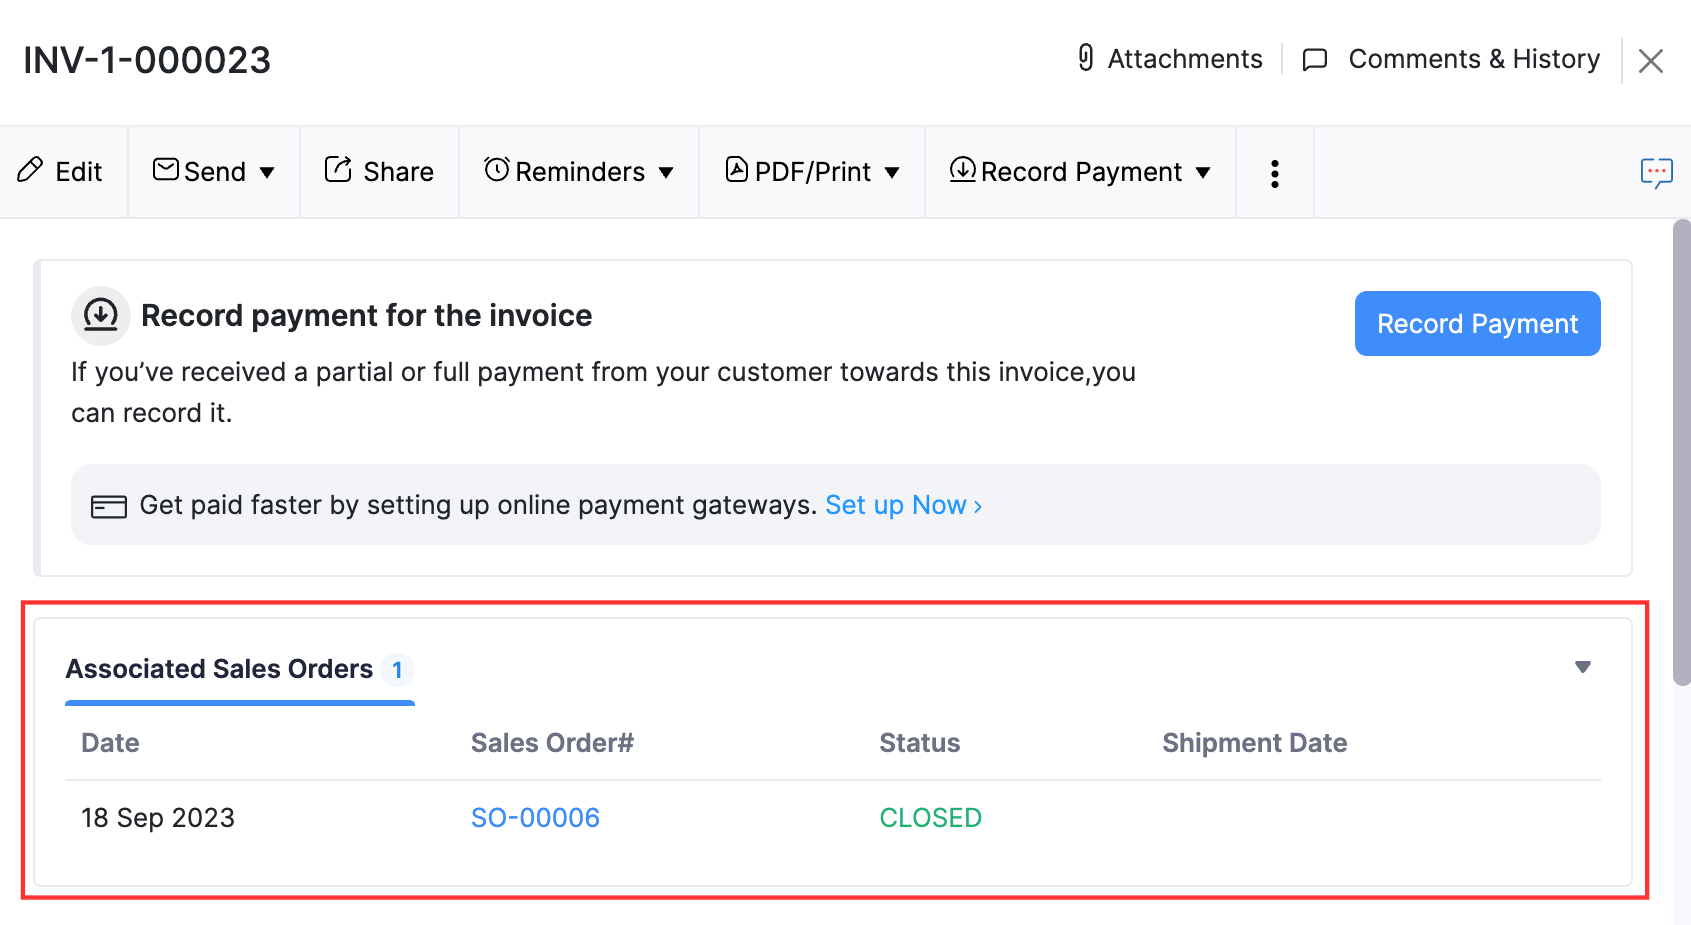The width and height of the screenshot is (1691, 925).
Task: Open the Send dropdown menu
Action: point(213,172)
